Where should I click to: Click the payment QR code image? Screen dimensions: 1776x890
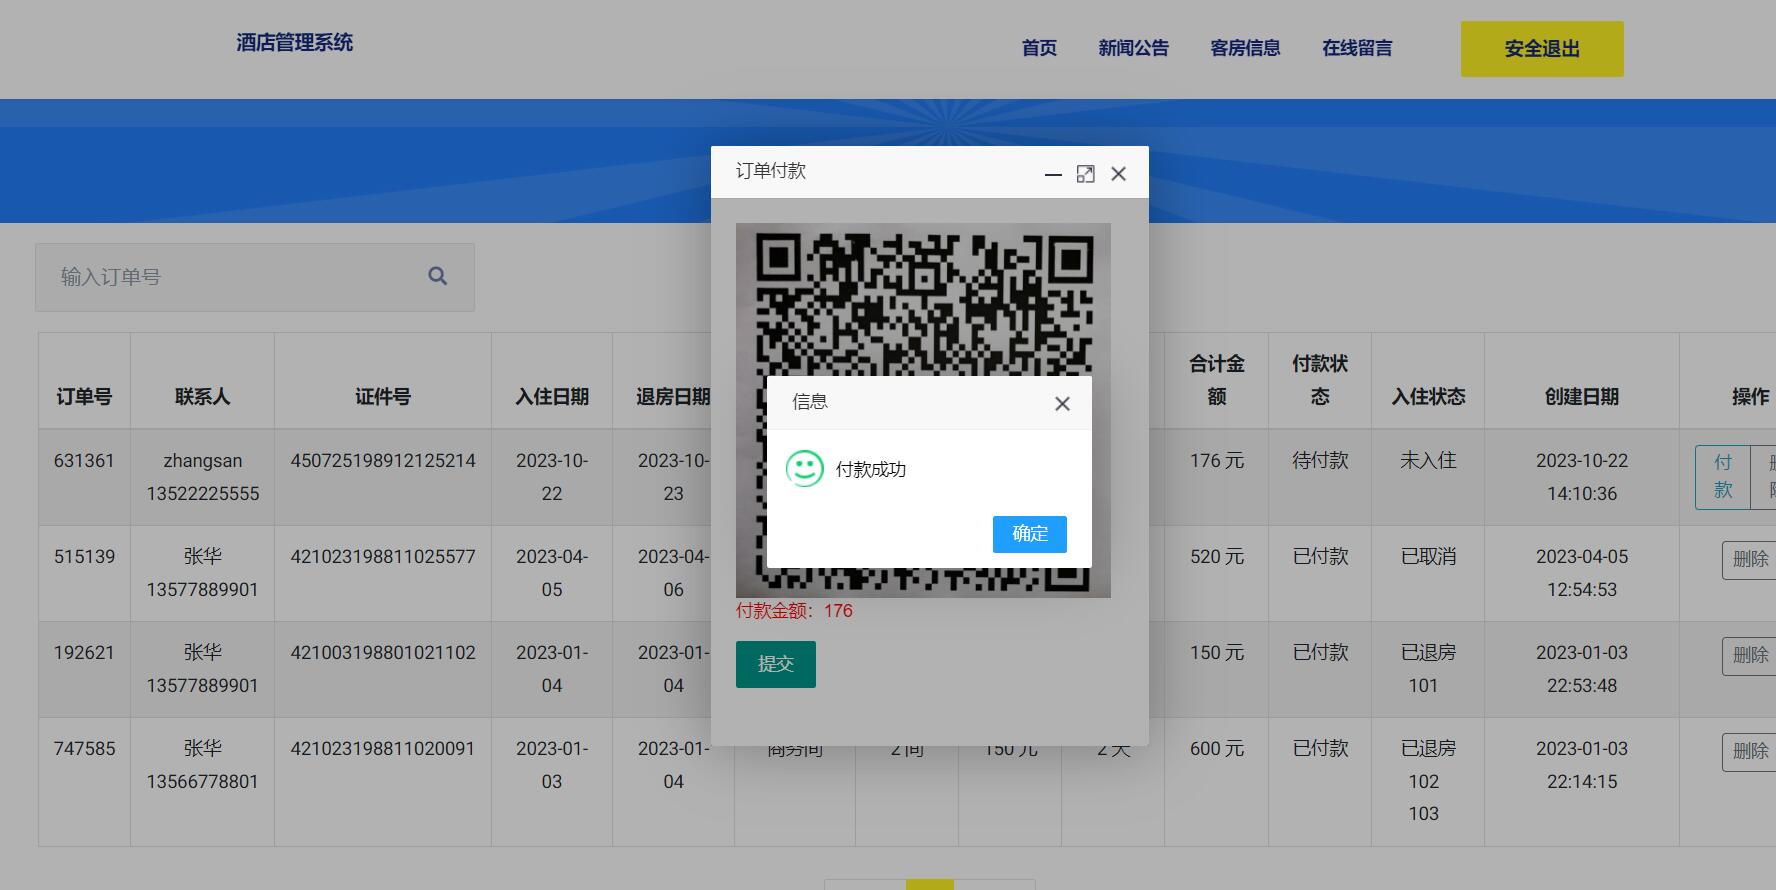[923, 410]
